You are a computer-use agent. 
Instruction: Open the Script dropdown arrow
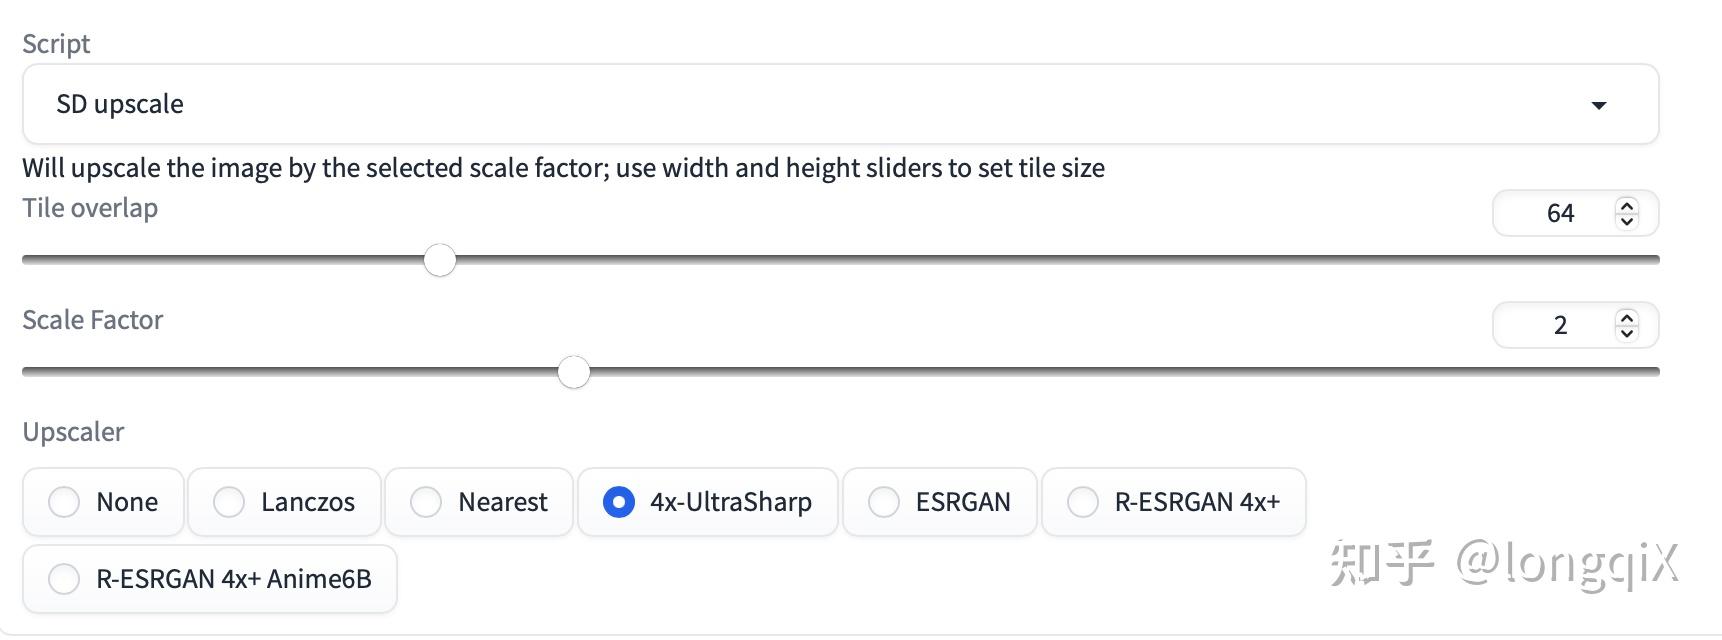point(1598,105)
